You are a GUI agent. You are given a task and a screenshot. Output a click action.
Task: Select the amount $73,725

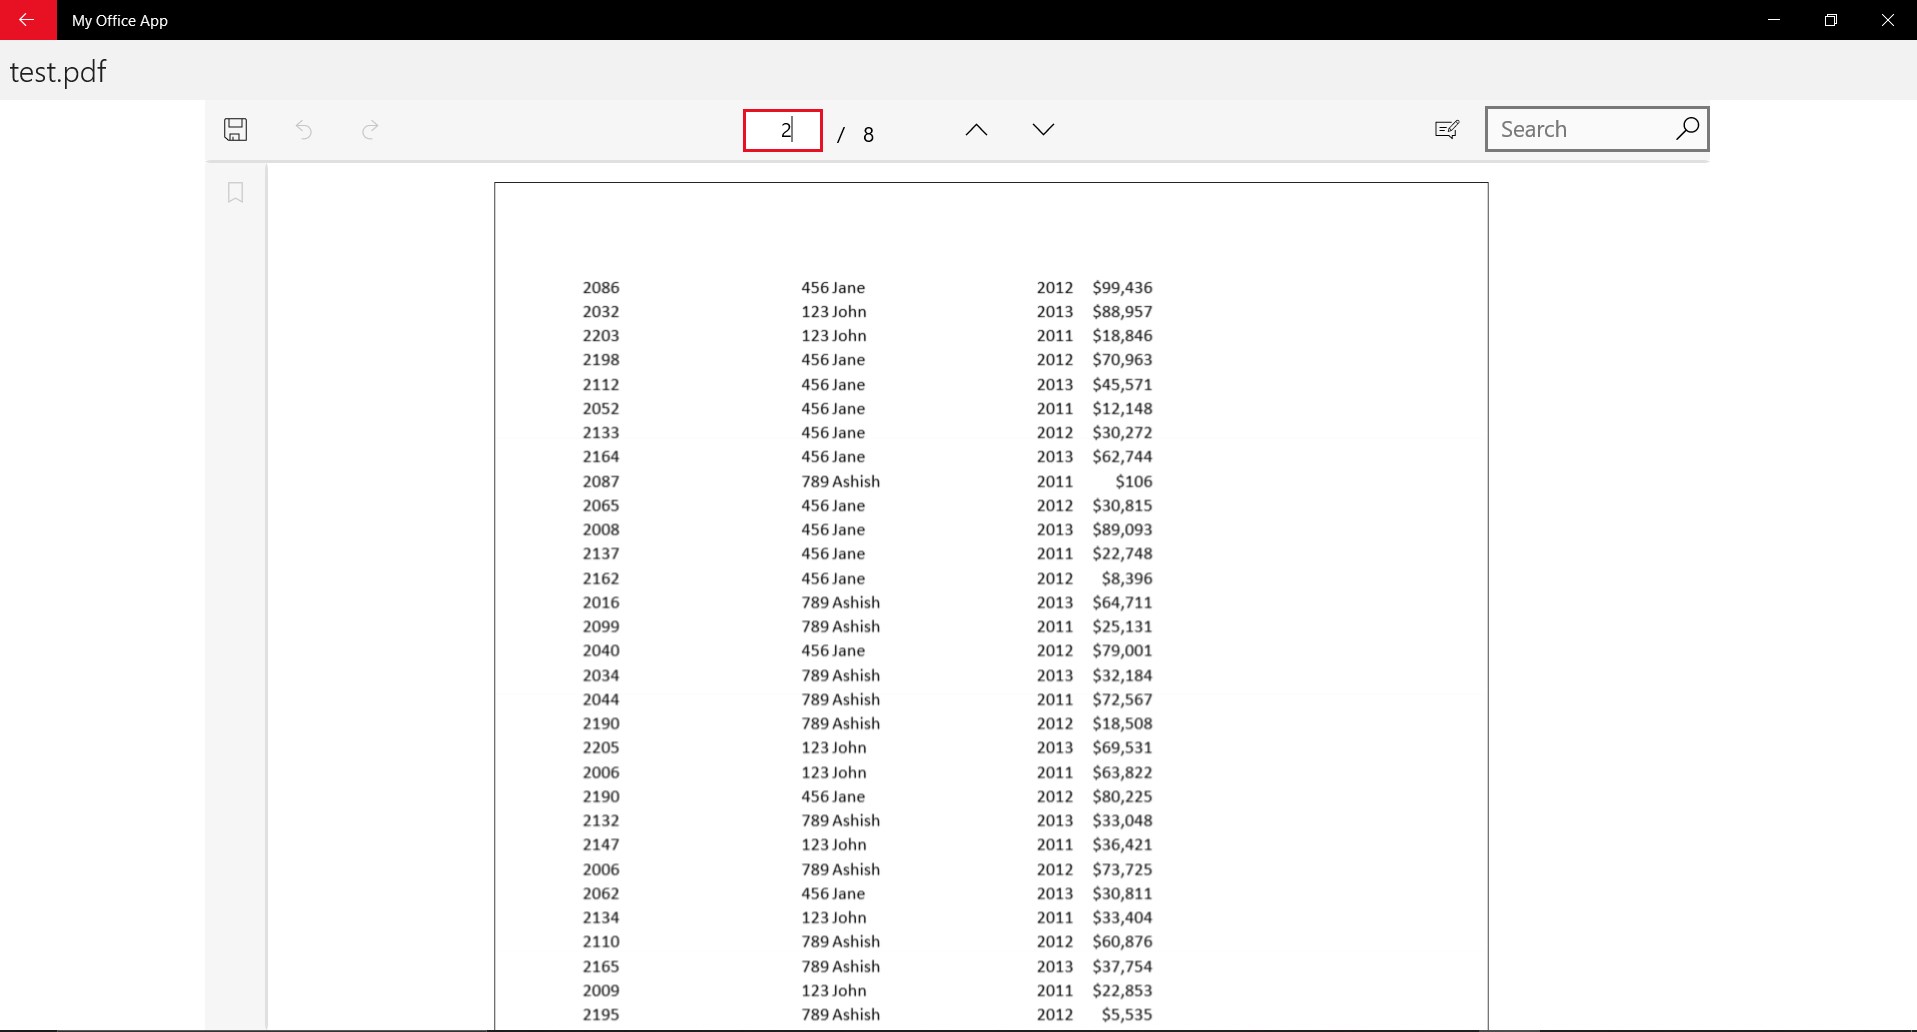click(1122, 869)
